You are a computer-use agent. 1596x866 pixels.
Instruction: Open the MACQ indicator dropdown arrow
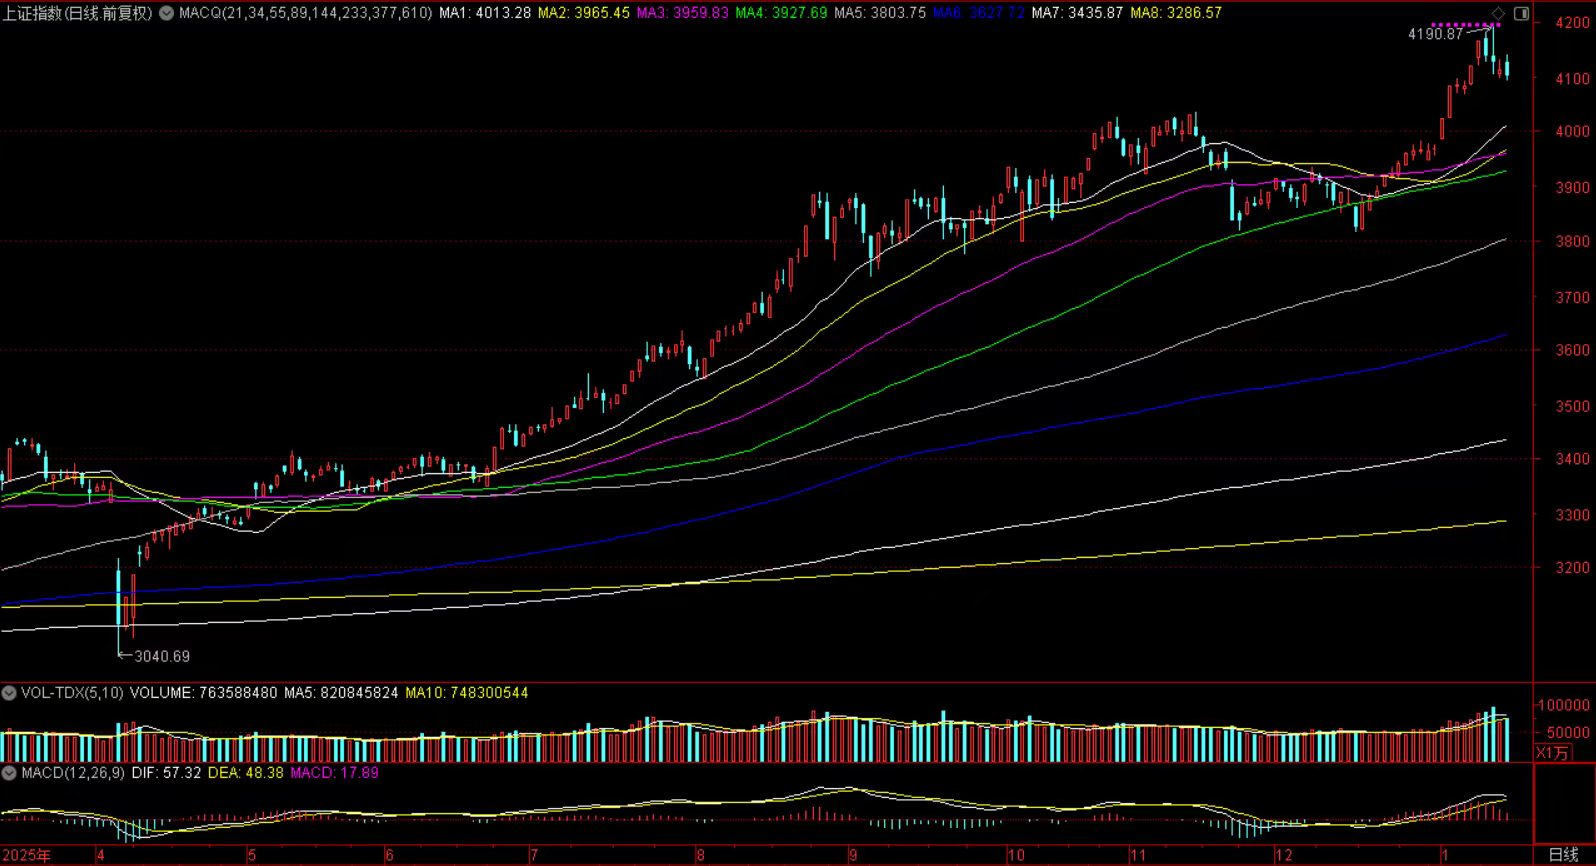pyautogui.click(x=167, y=13)
